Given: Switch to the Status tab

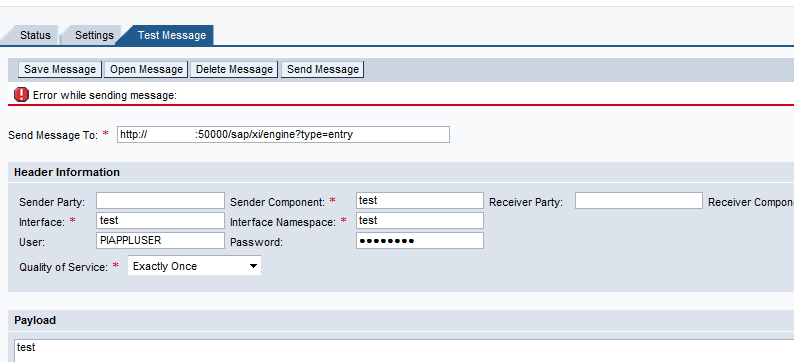Looking at the screenshot, I should pyautogui.click(x=35, y=35).
